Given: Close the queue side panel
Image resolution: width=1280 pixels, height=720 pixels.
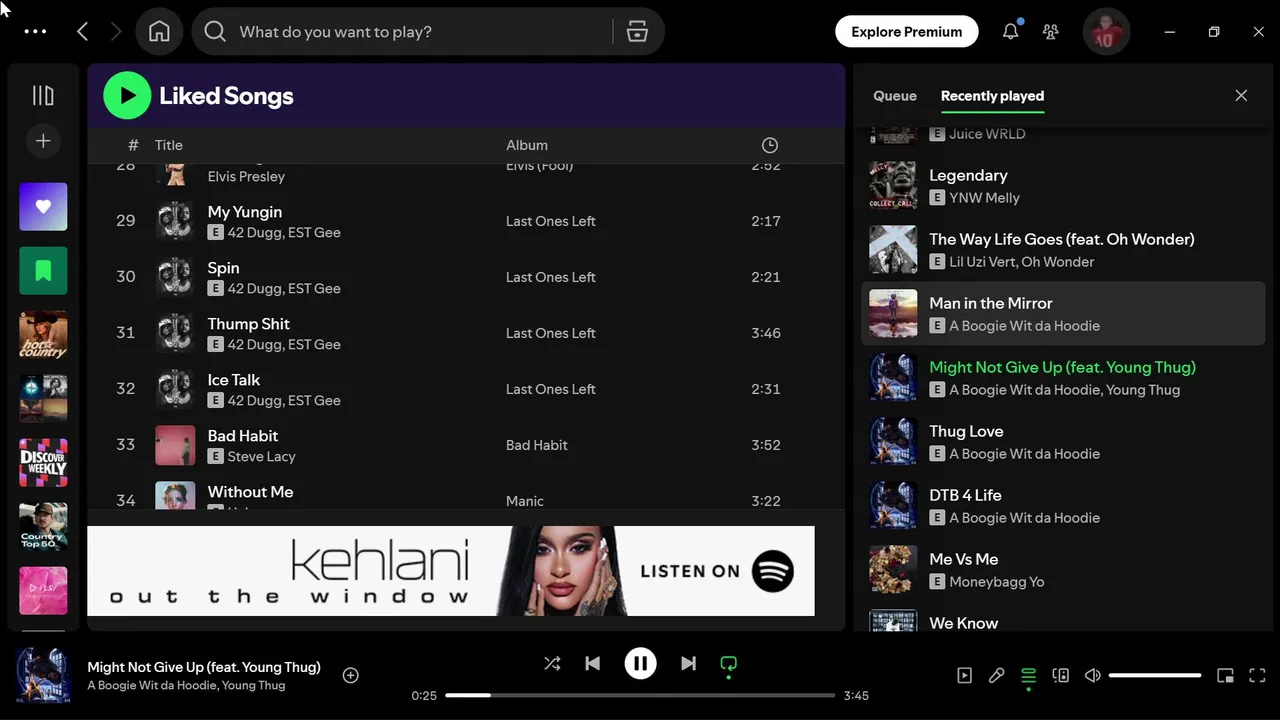Looking at the screenshot, I should 1241,96.
